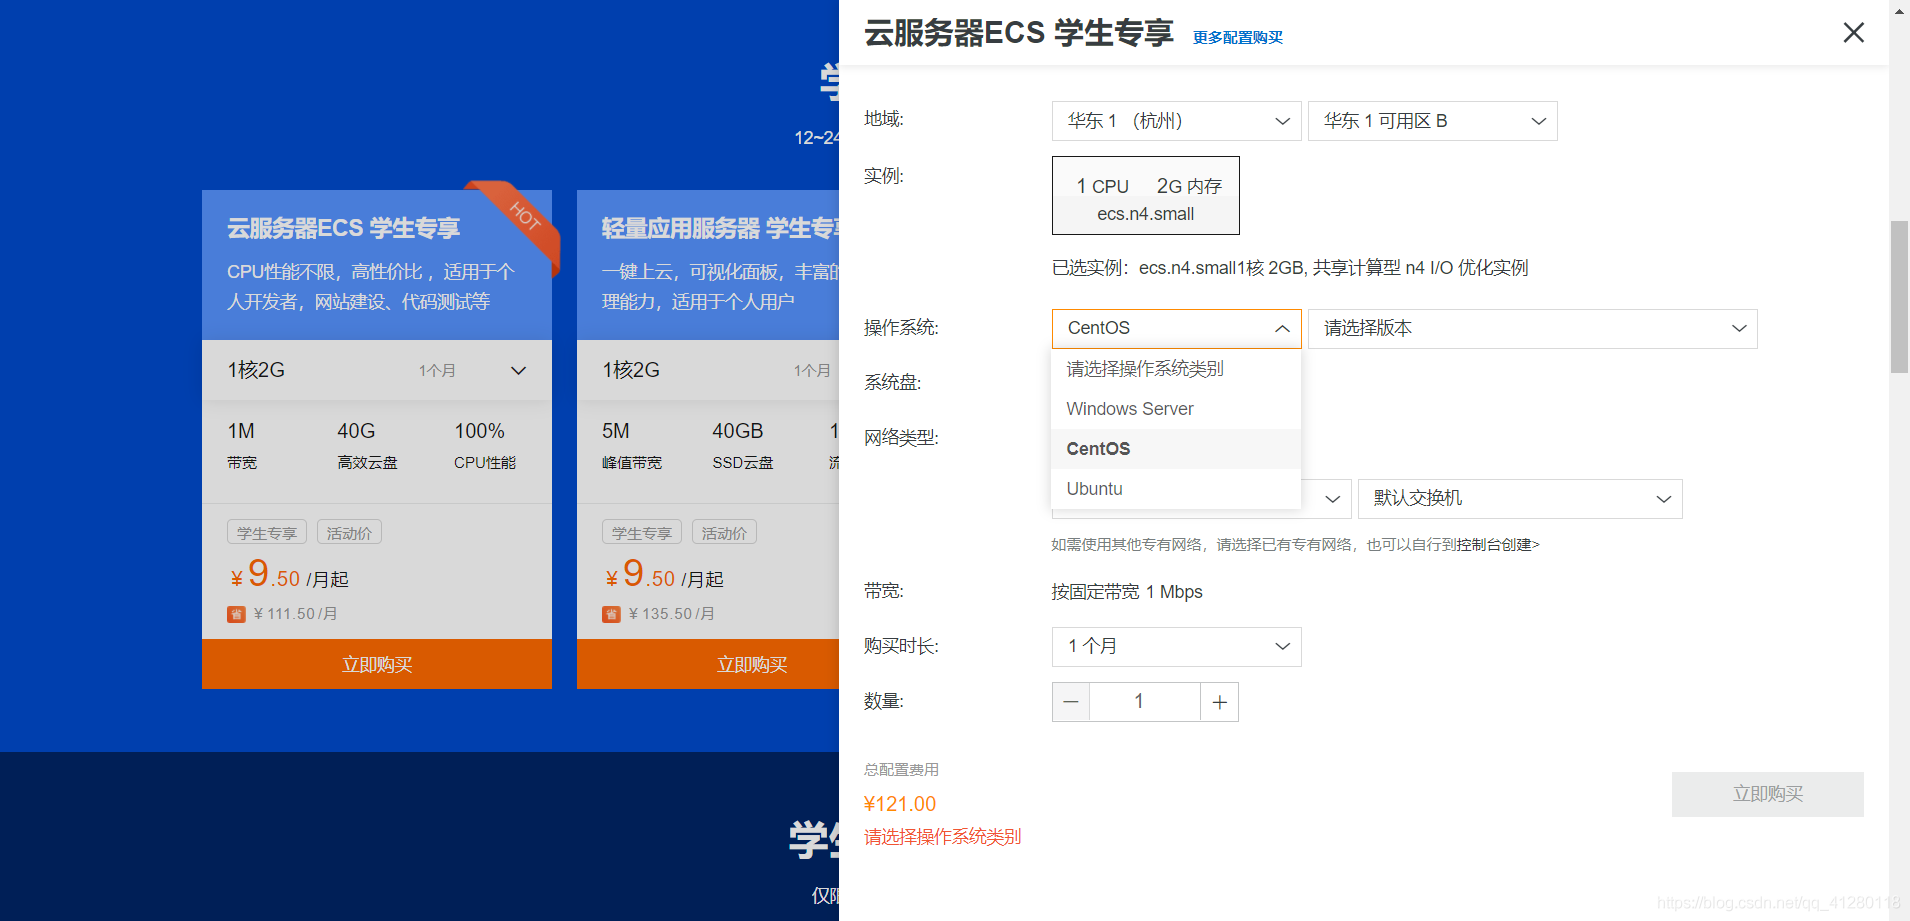This screenshot has height=921, width=1910.
Task: Choose Ubuntu from the OS list
Action: pos(1176,489)
